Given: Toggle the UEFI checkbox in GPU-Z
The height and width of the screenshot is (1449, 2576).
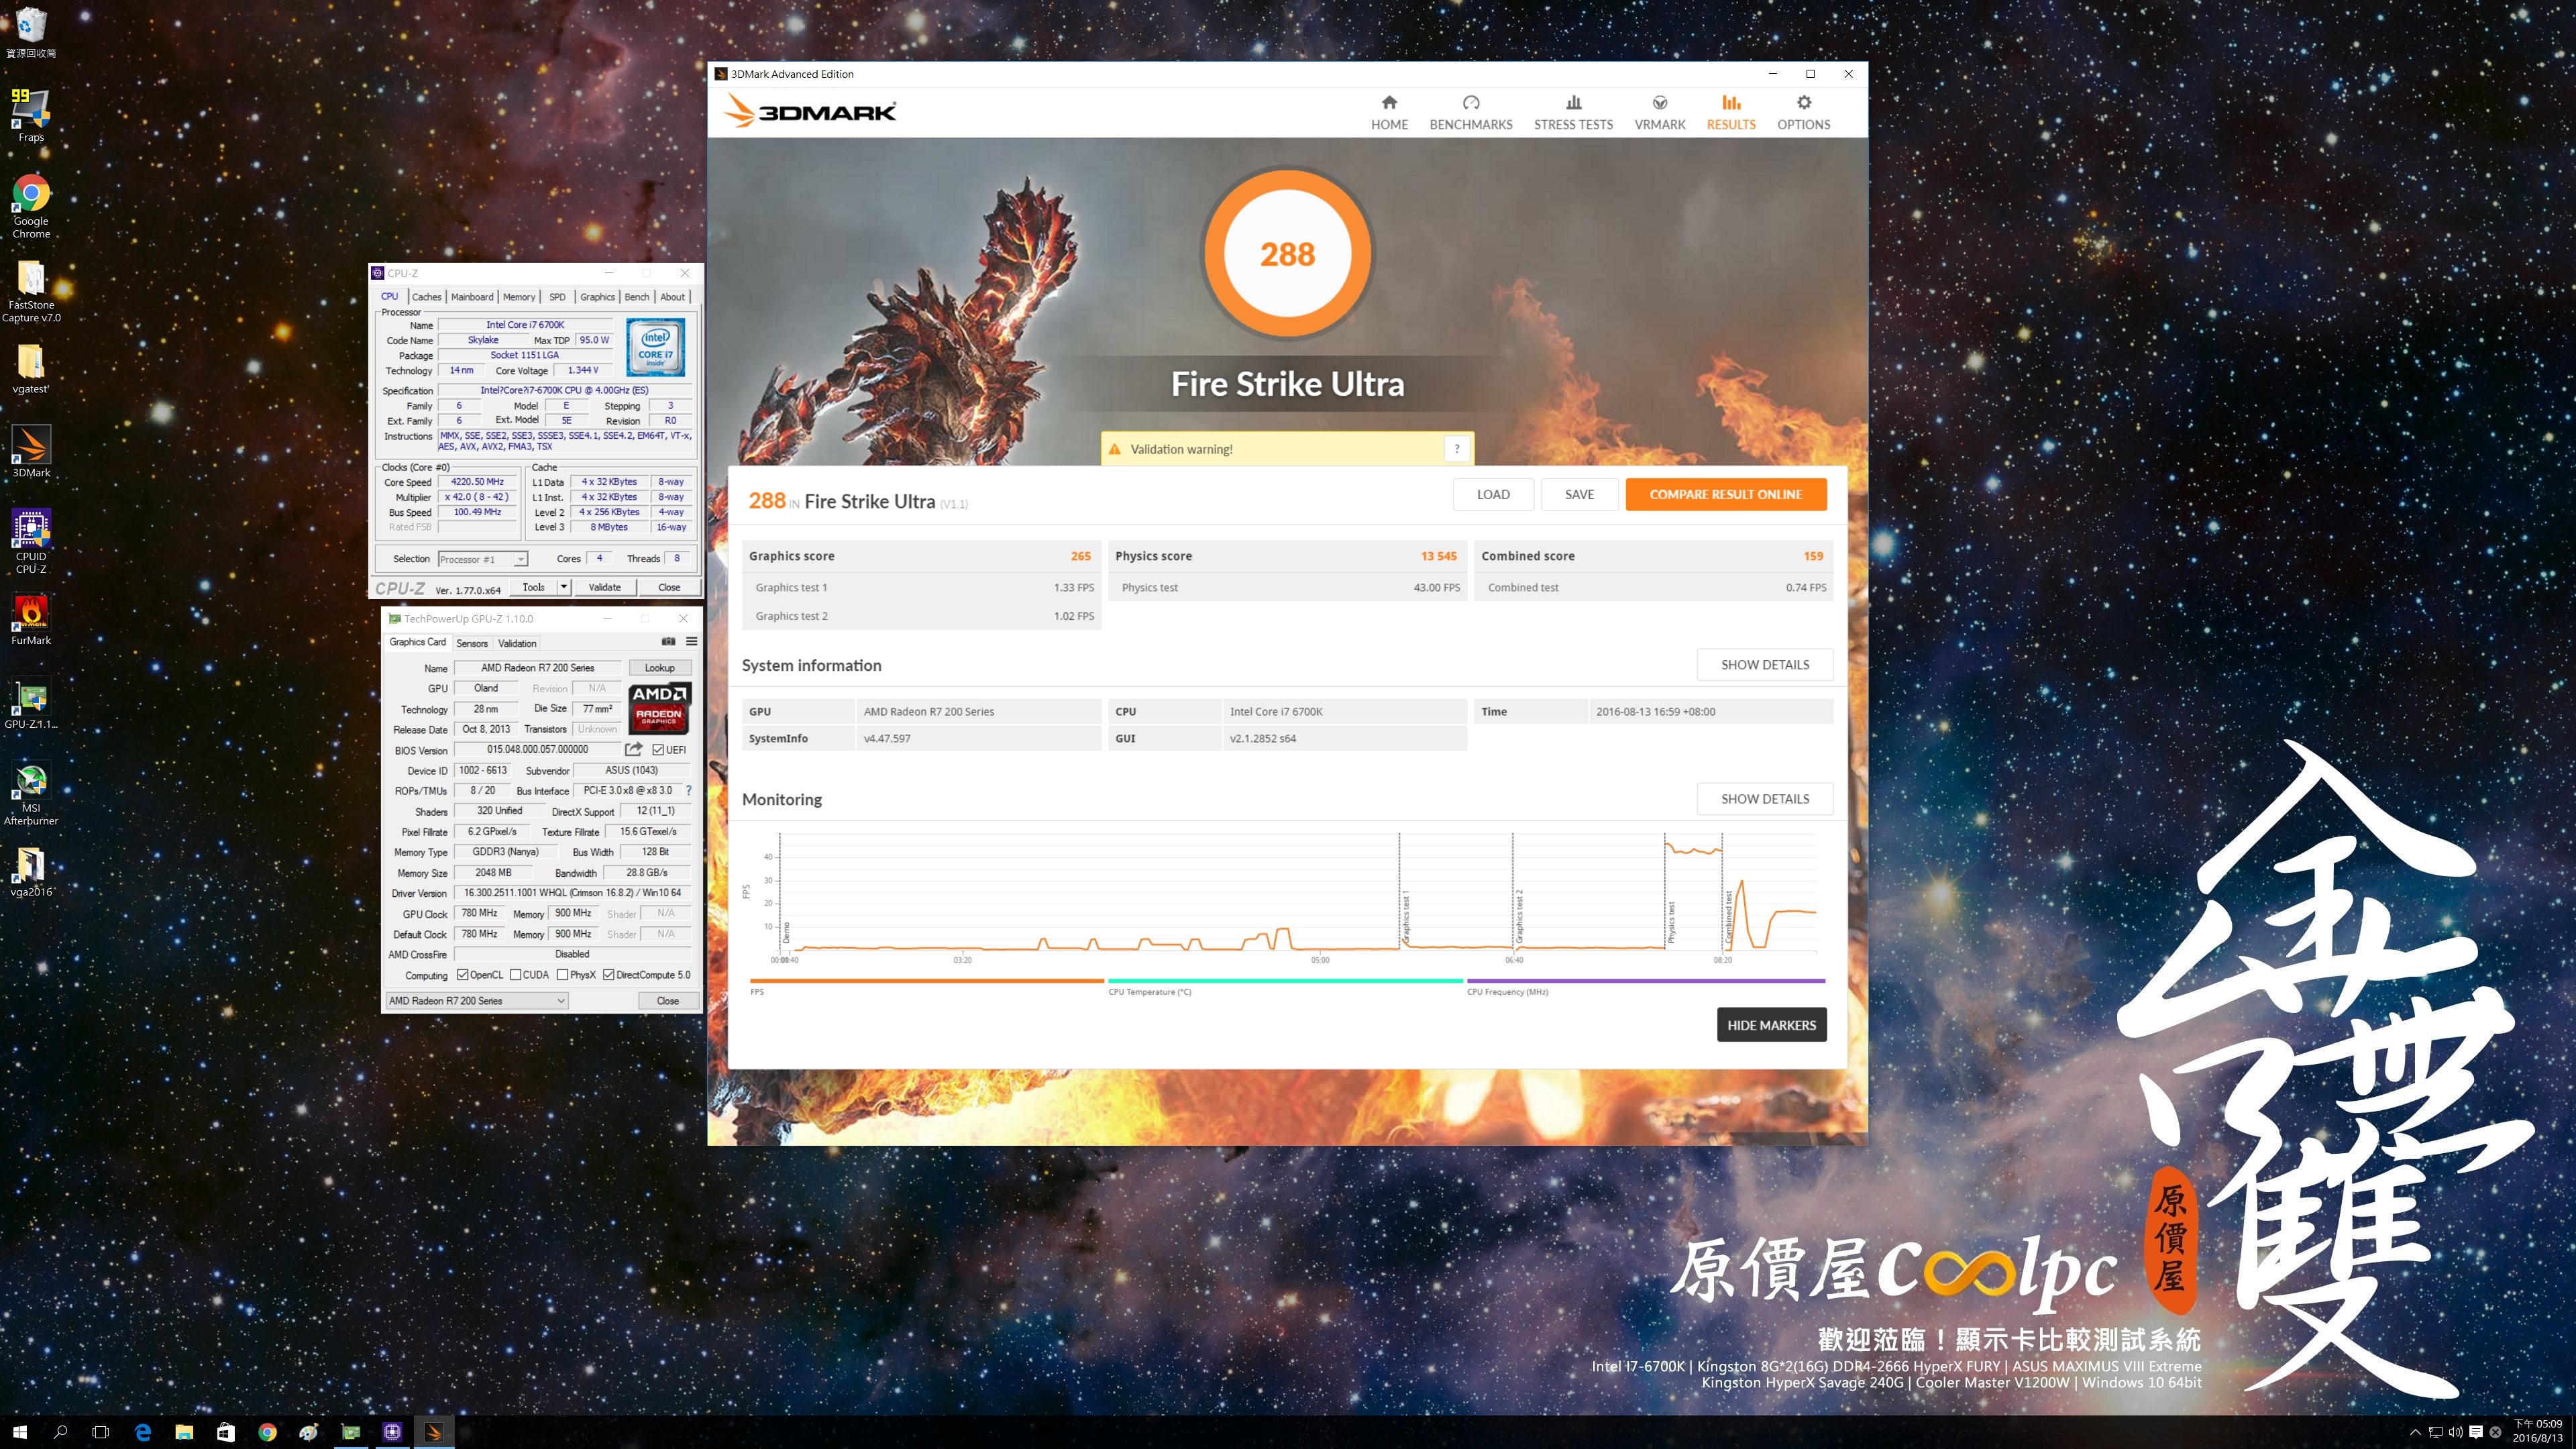Looking at the screenshot, I should click(x=658, y=749).
